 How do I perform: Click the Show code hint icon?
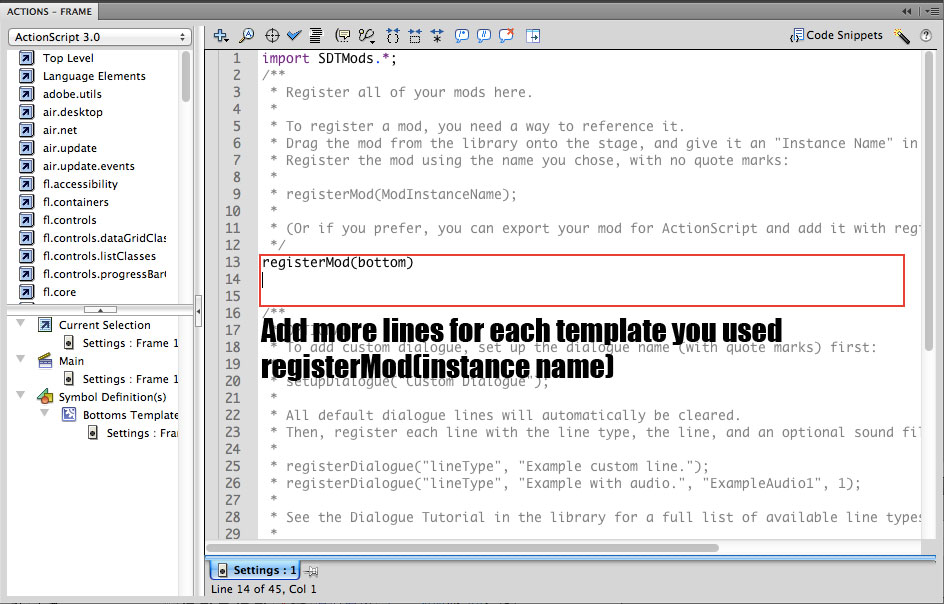(x=344, y=36)
